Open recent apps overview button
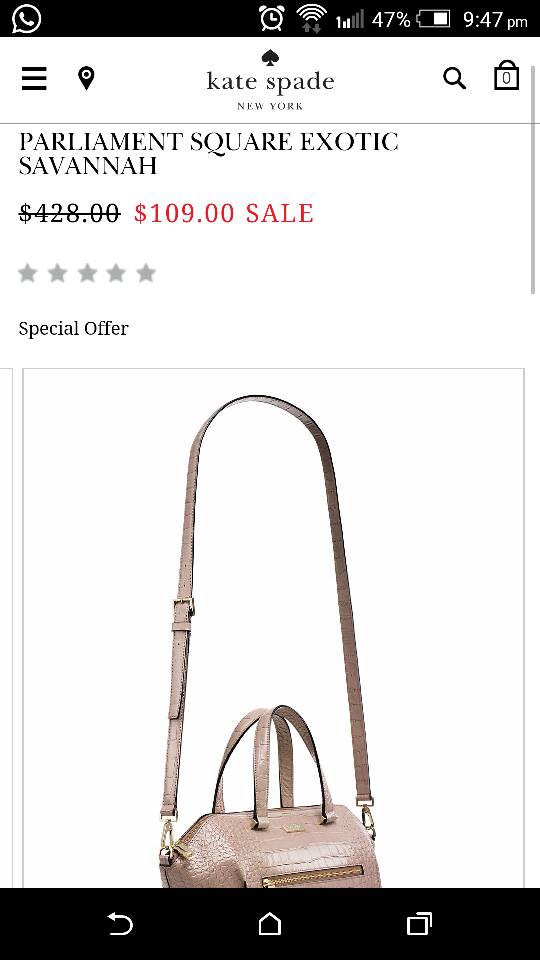This screenshot has height=960, width=540. 419,923
